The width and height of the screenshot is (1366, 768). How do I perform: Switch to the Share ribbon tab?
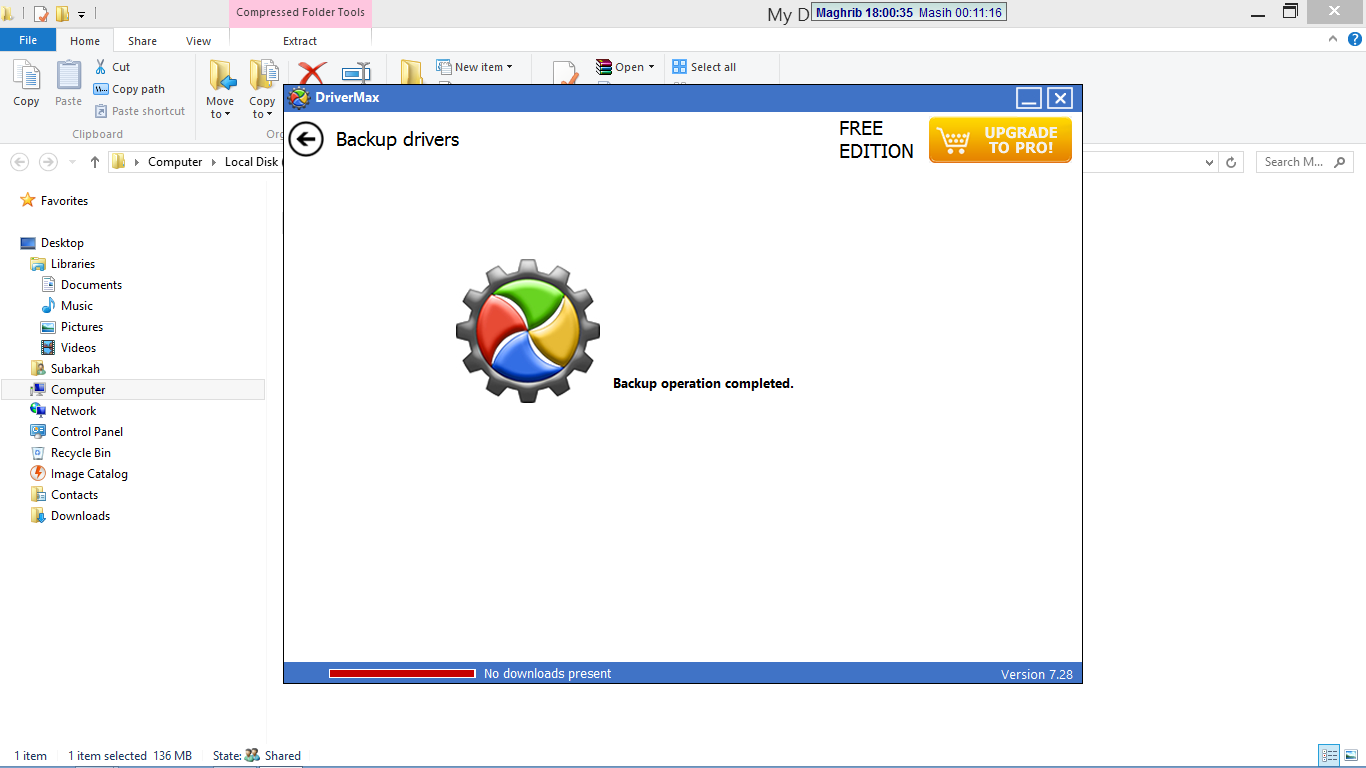(x=142, y=41)
